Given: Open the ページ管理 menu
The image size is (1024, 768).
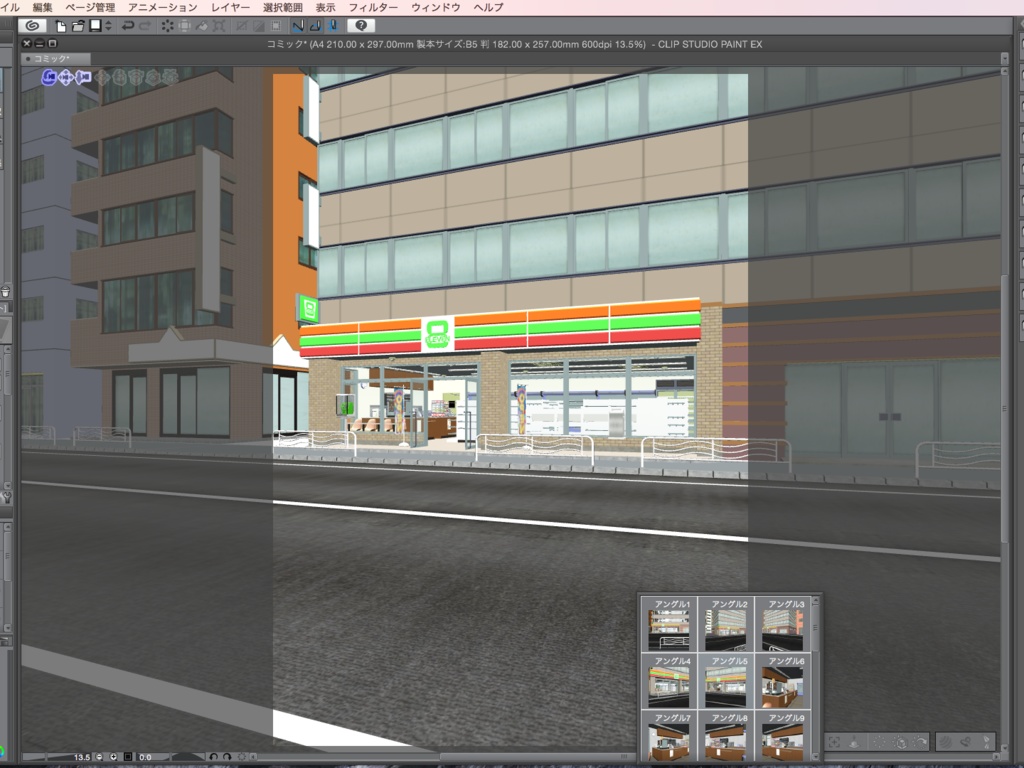Looking at the screenshot, I should coord(90,7).
